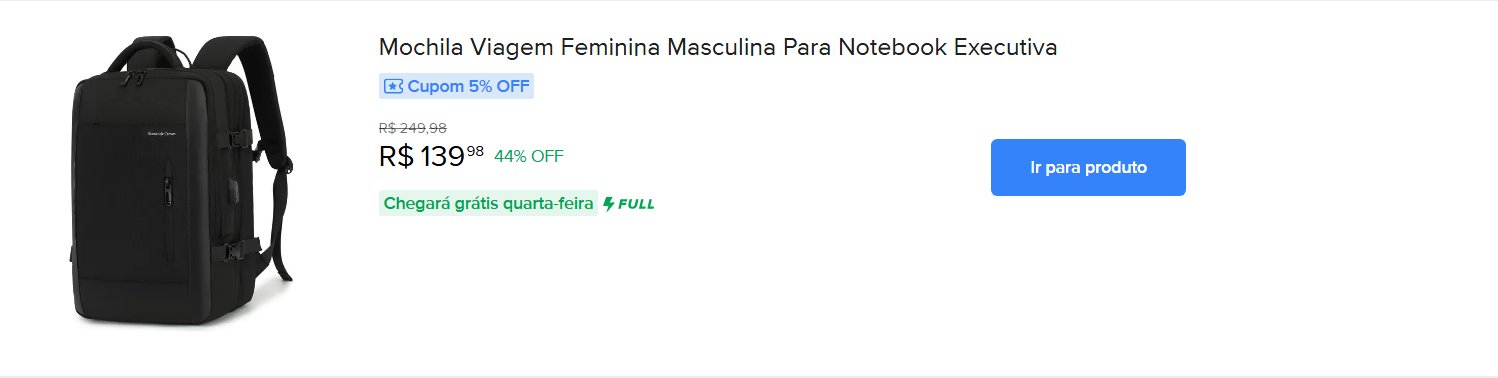Click the green lightning bolt icon

(608, 204)
